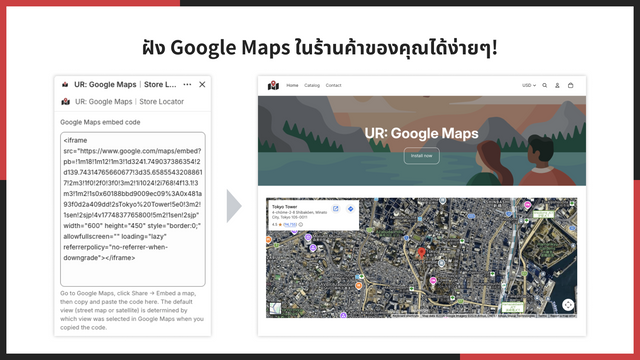The width and height of the screenshot is (640, 360).
Task: Click the help text below embed field
Action: pos(132,310)
